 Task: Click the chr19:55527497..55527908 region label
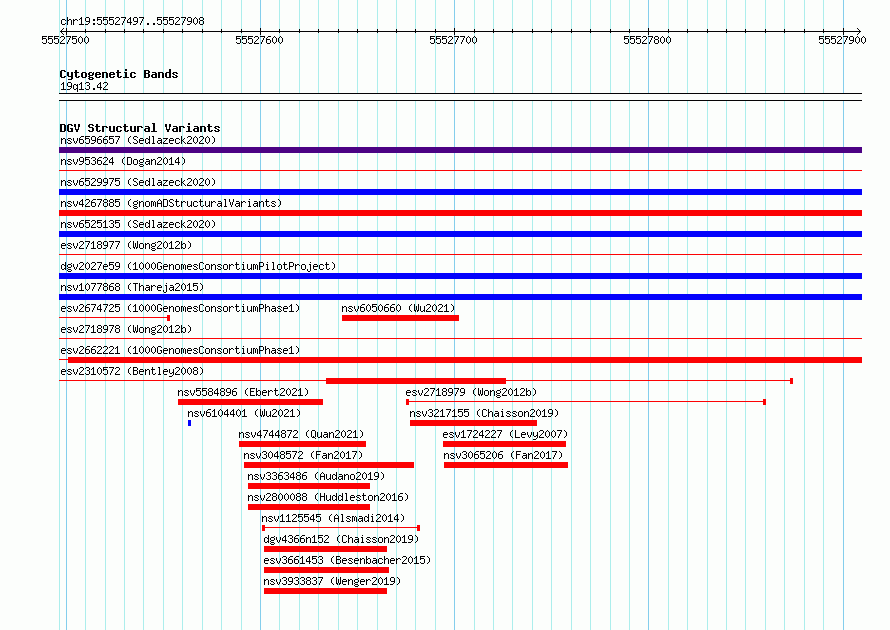pyautogui.click(x=132, y=21)
